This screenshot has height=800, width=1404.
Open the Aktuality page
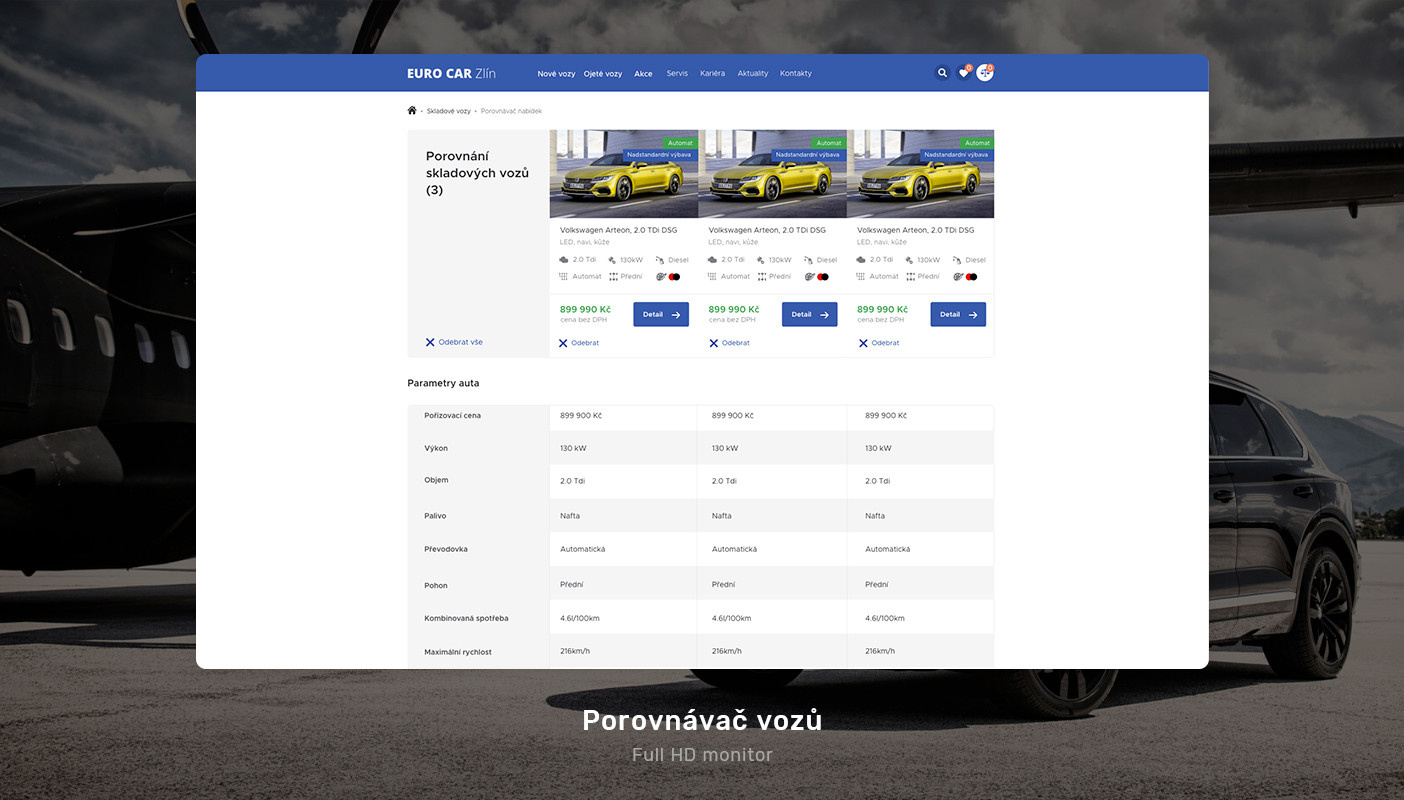(x=753, y=74)
